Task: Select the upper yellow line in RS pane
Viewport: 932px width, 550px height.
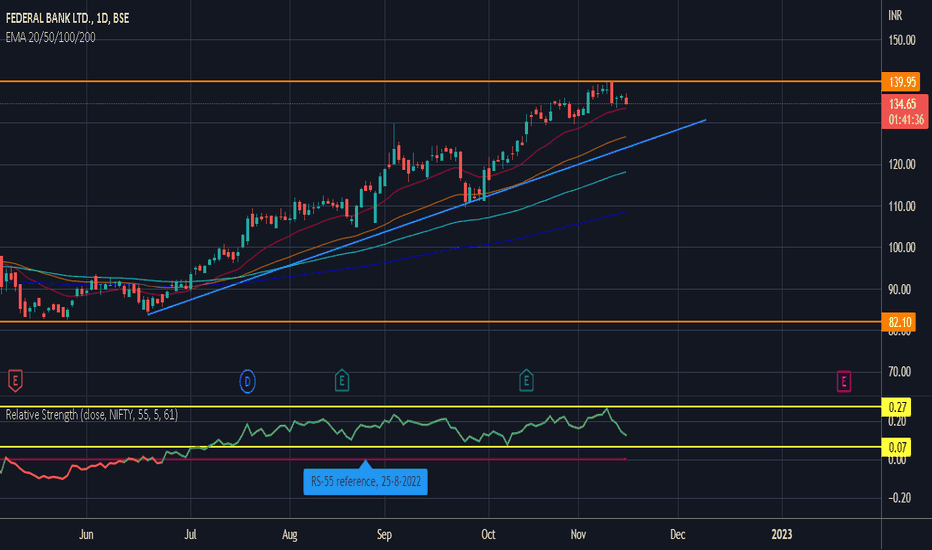Action: tap(440, 407)
